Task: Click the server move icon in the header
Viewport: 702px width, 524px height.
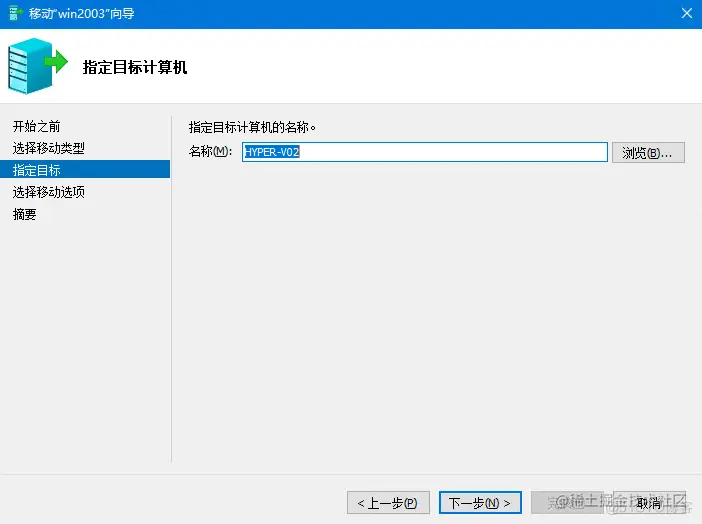Action: [x=38, y=66]
